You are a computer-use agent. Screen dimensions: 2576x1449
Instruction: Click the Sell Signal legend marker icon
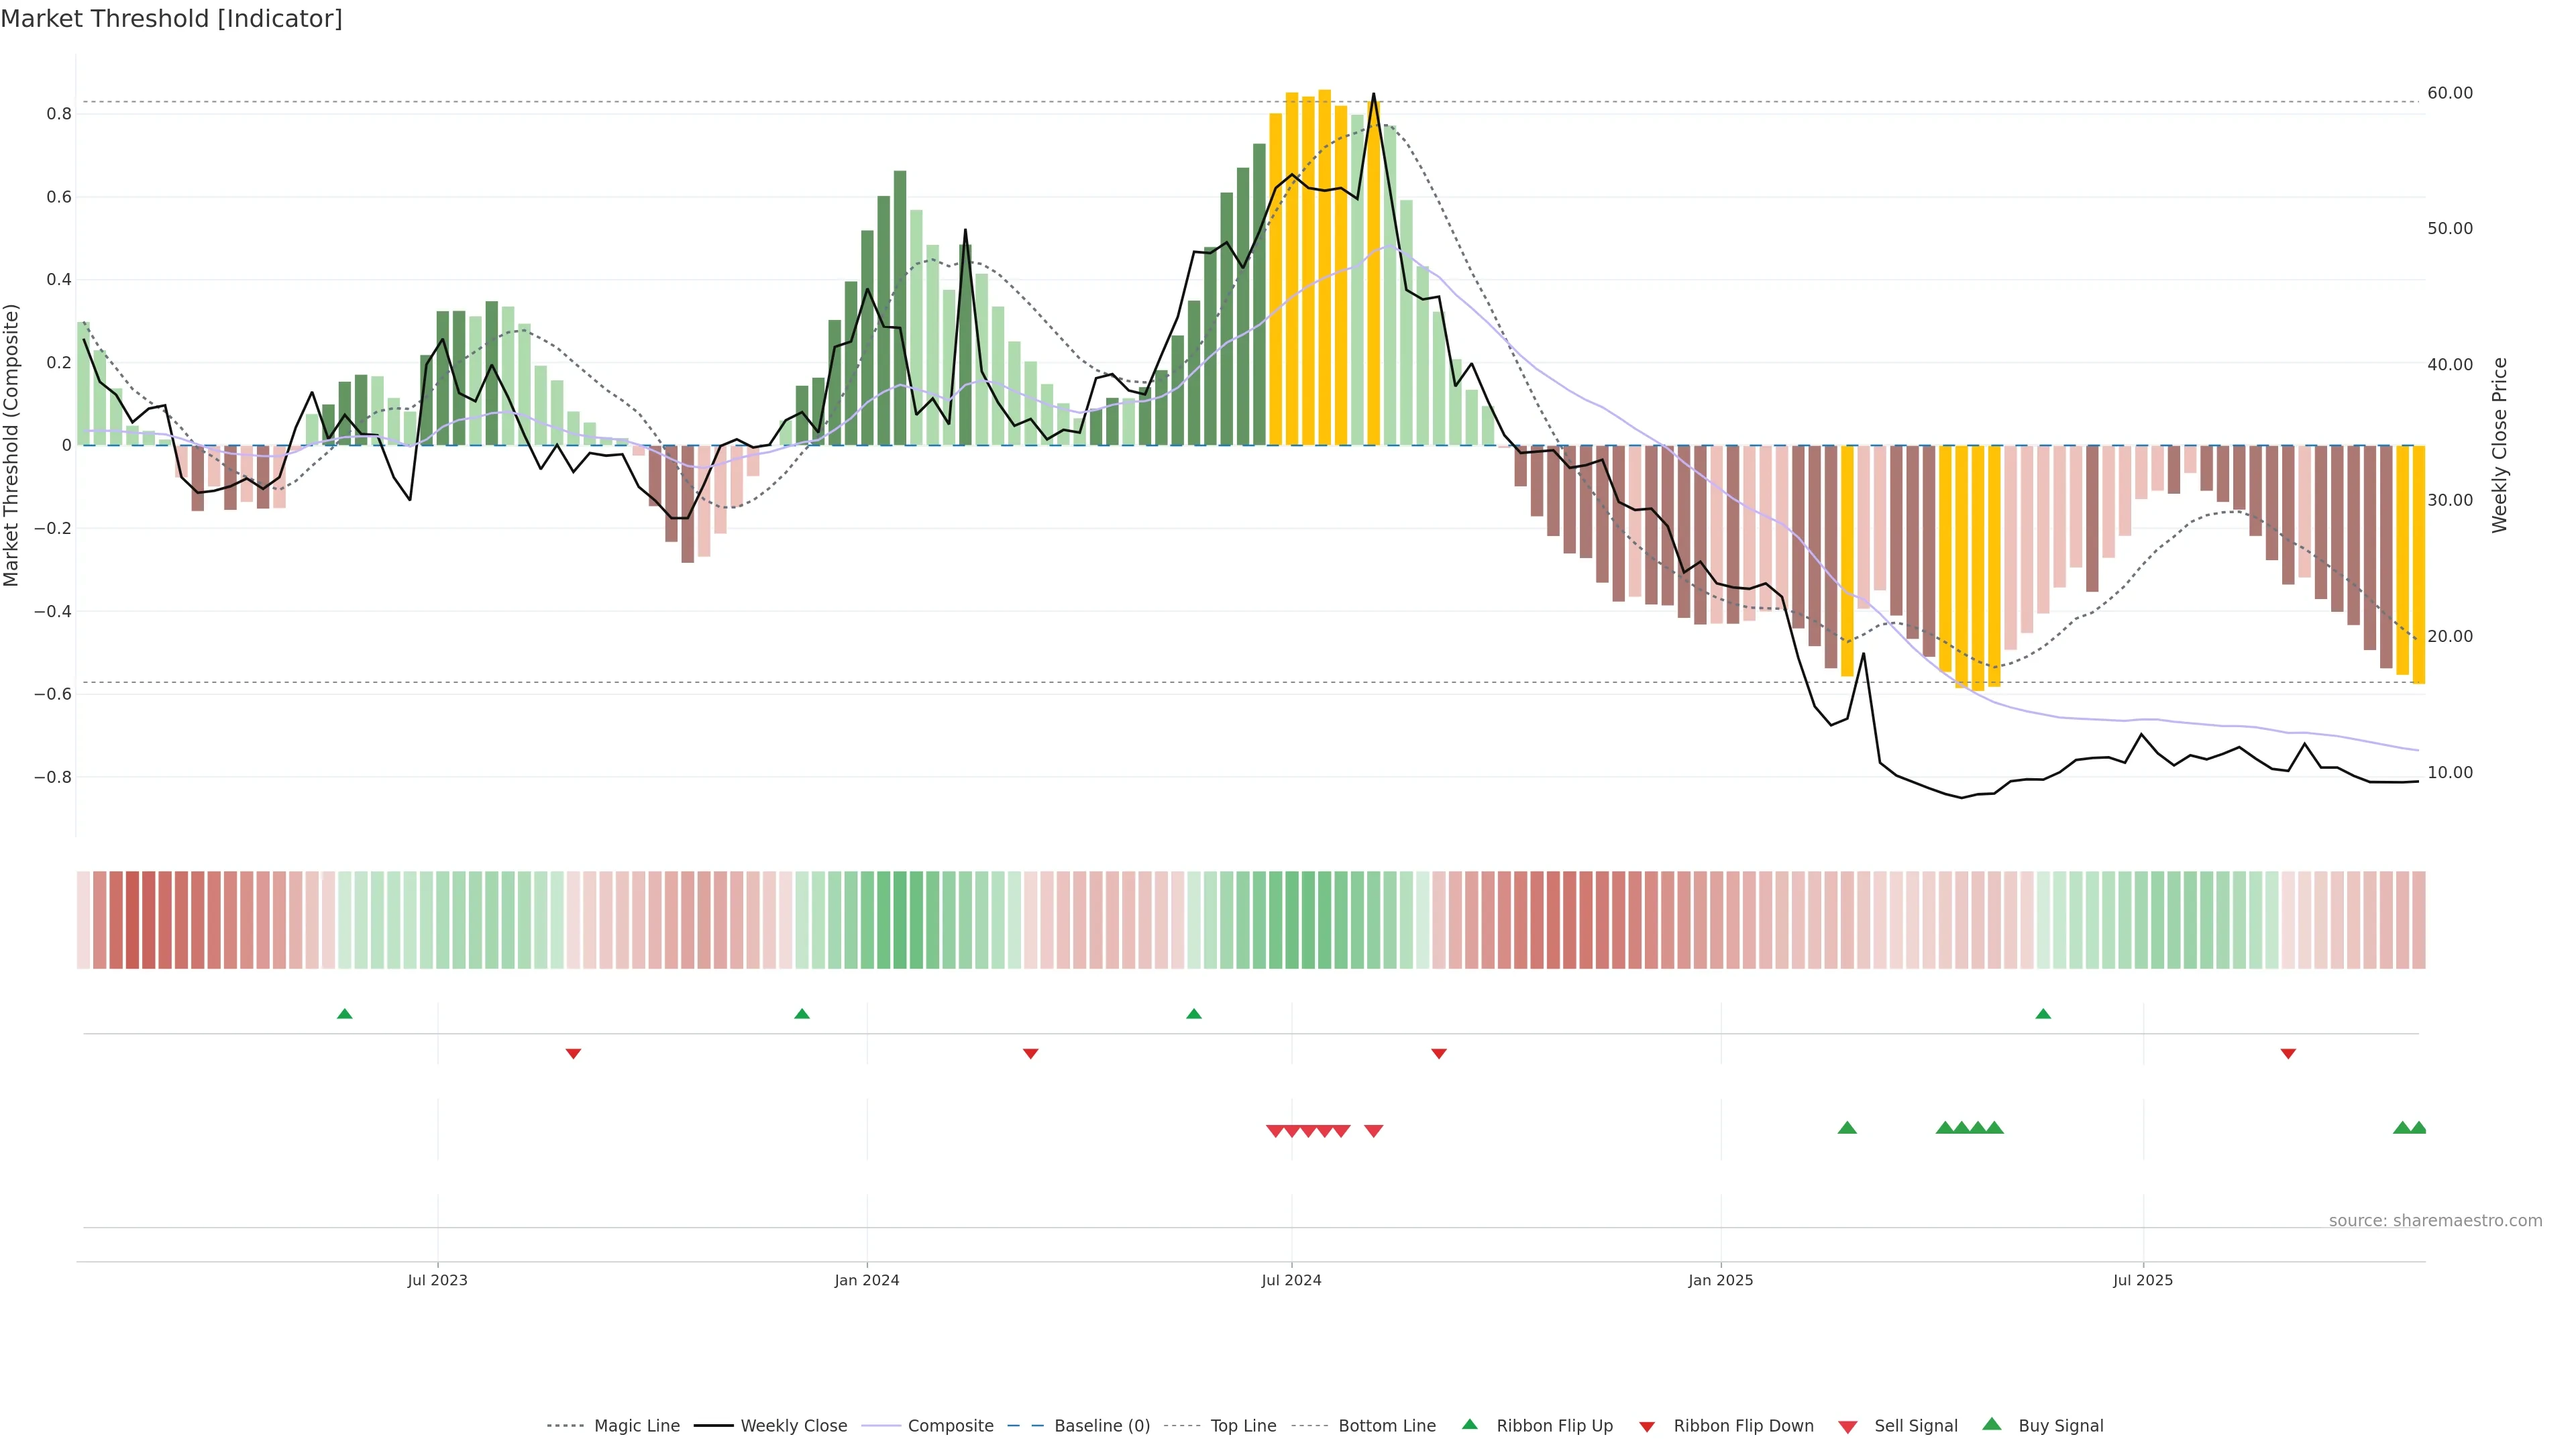click(x=1847, y=1426)
